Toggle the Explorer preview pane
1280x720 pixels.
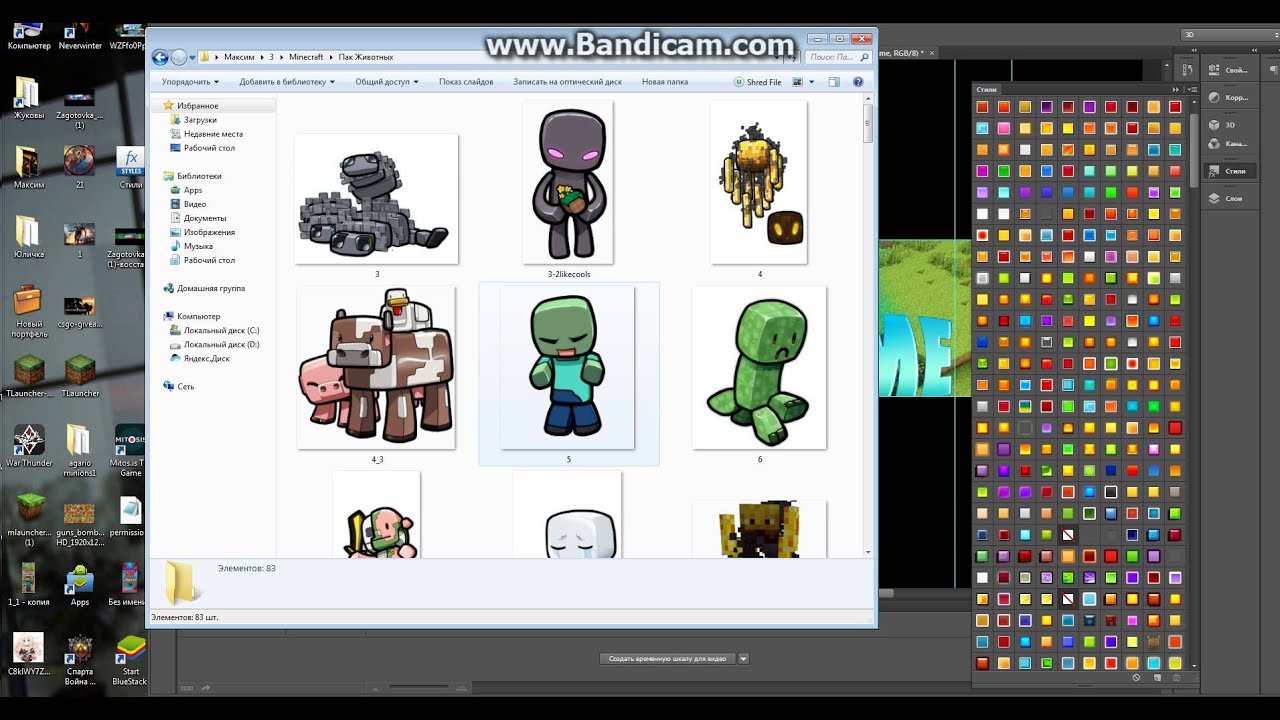[834, 82]
